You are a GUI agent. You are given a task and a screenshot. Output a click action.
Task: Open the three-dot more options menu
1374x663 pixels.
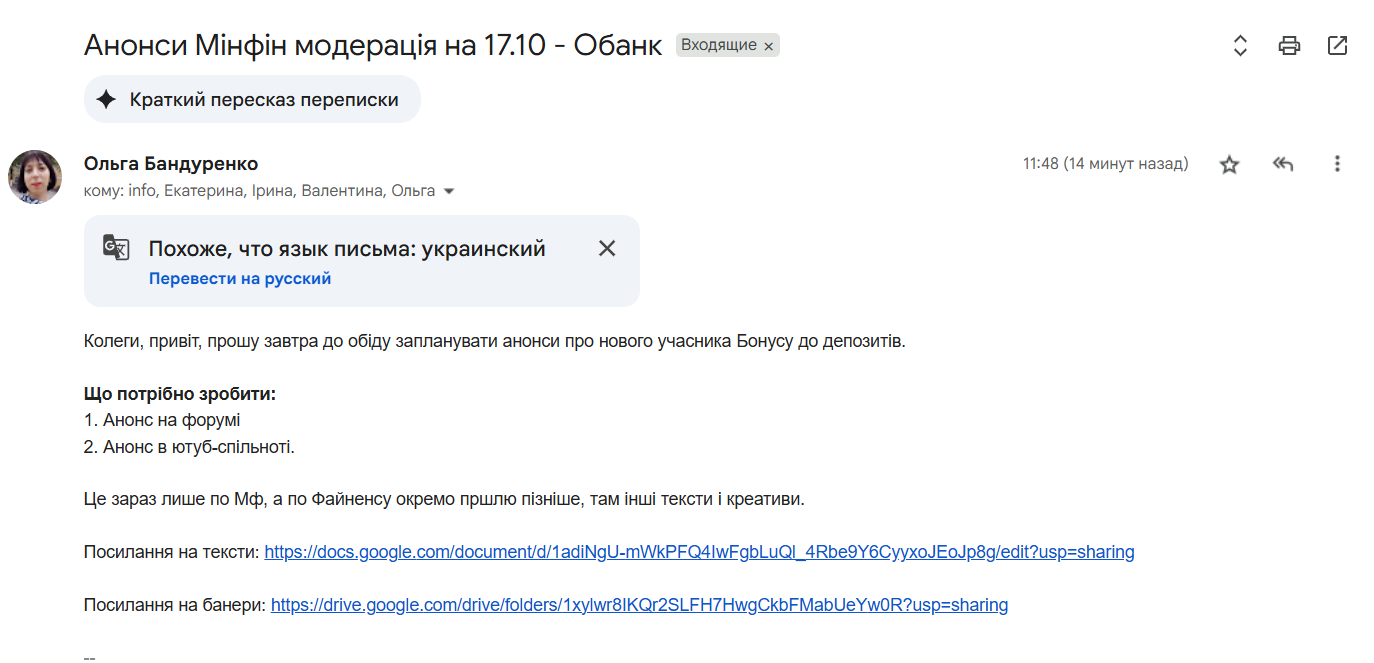click(1337, 164)
